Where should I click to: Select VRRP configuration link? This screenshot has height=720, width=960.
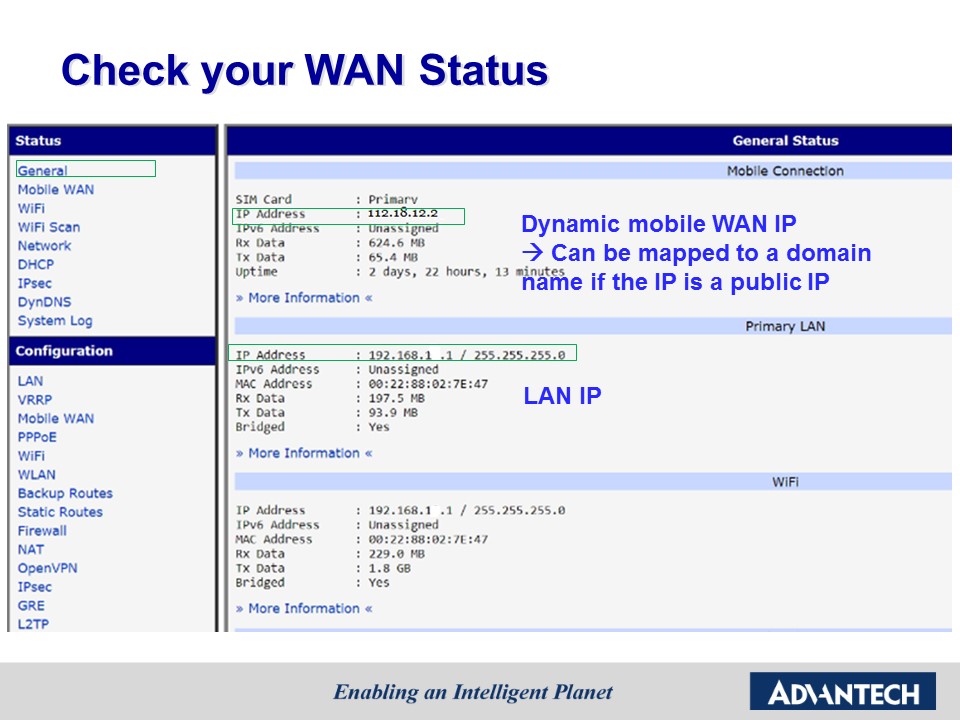[x=34, y=400]
